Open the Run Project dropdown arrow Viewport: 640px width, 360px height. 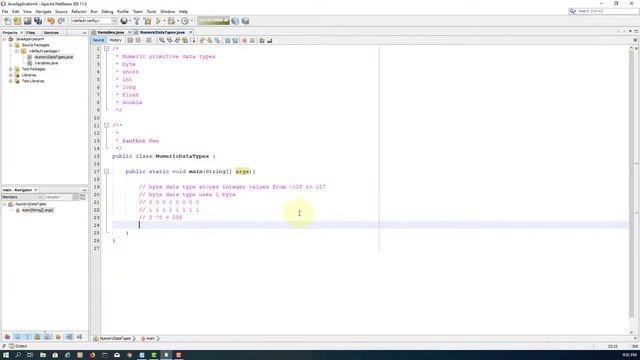tap(164, 21)
